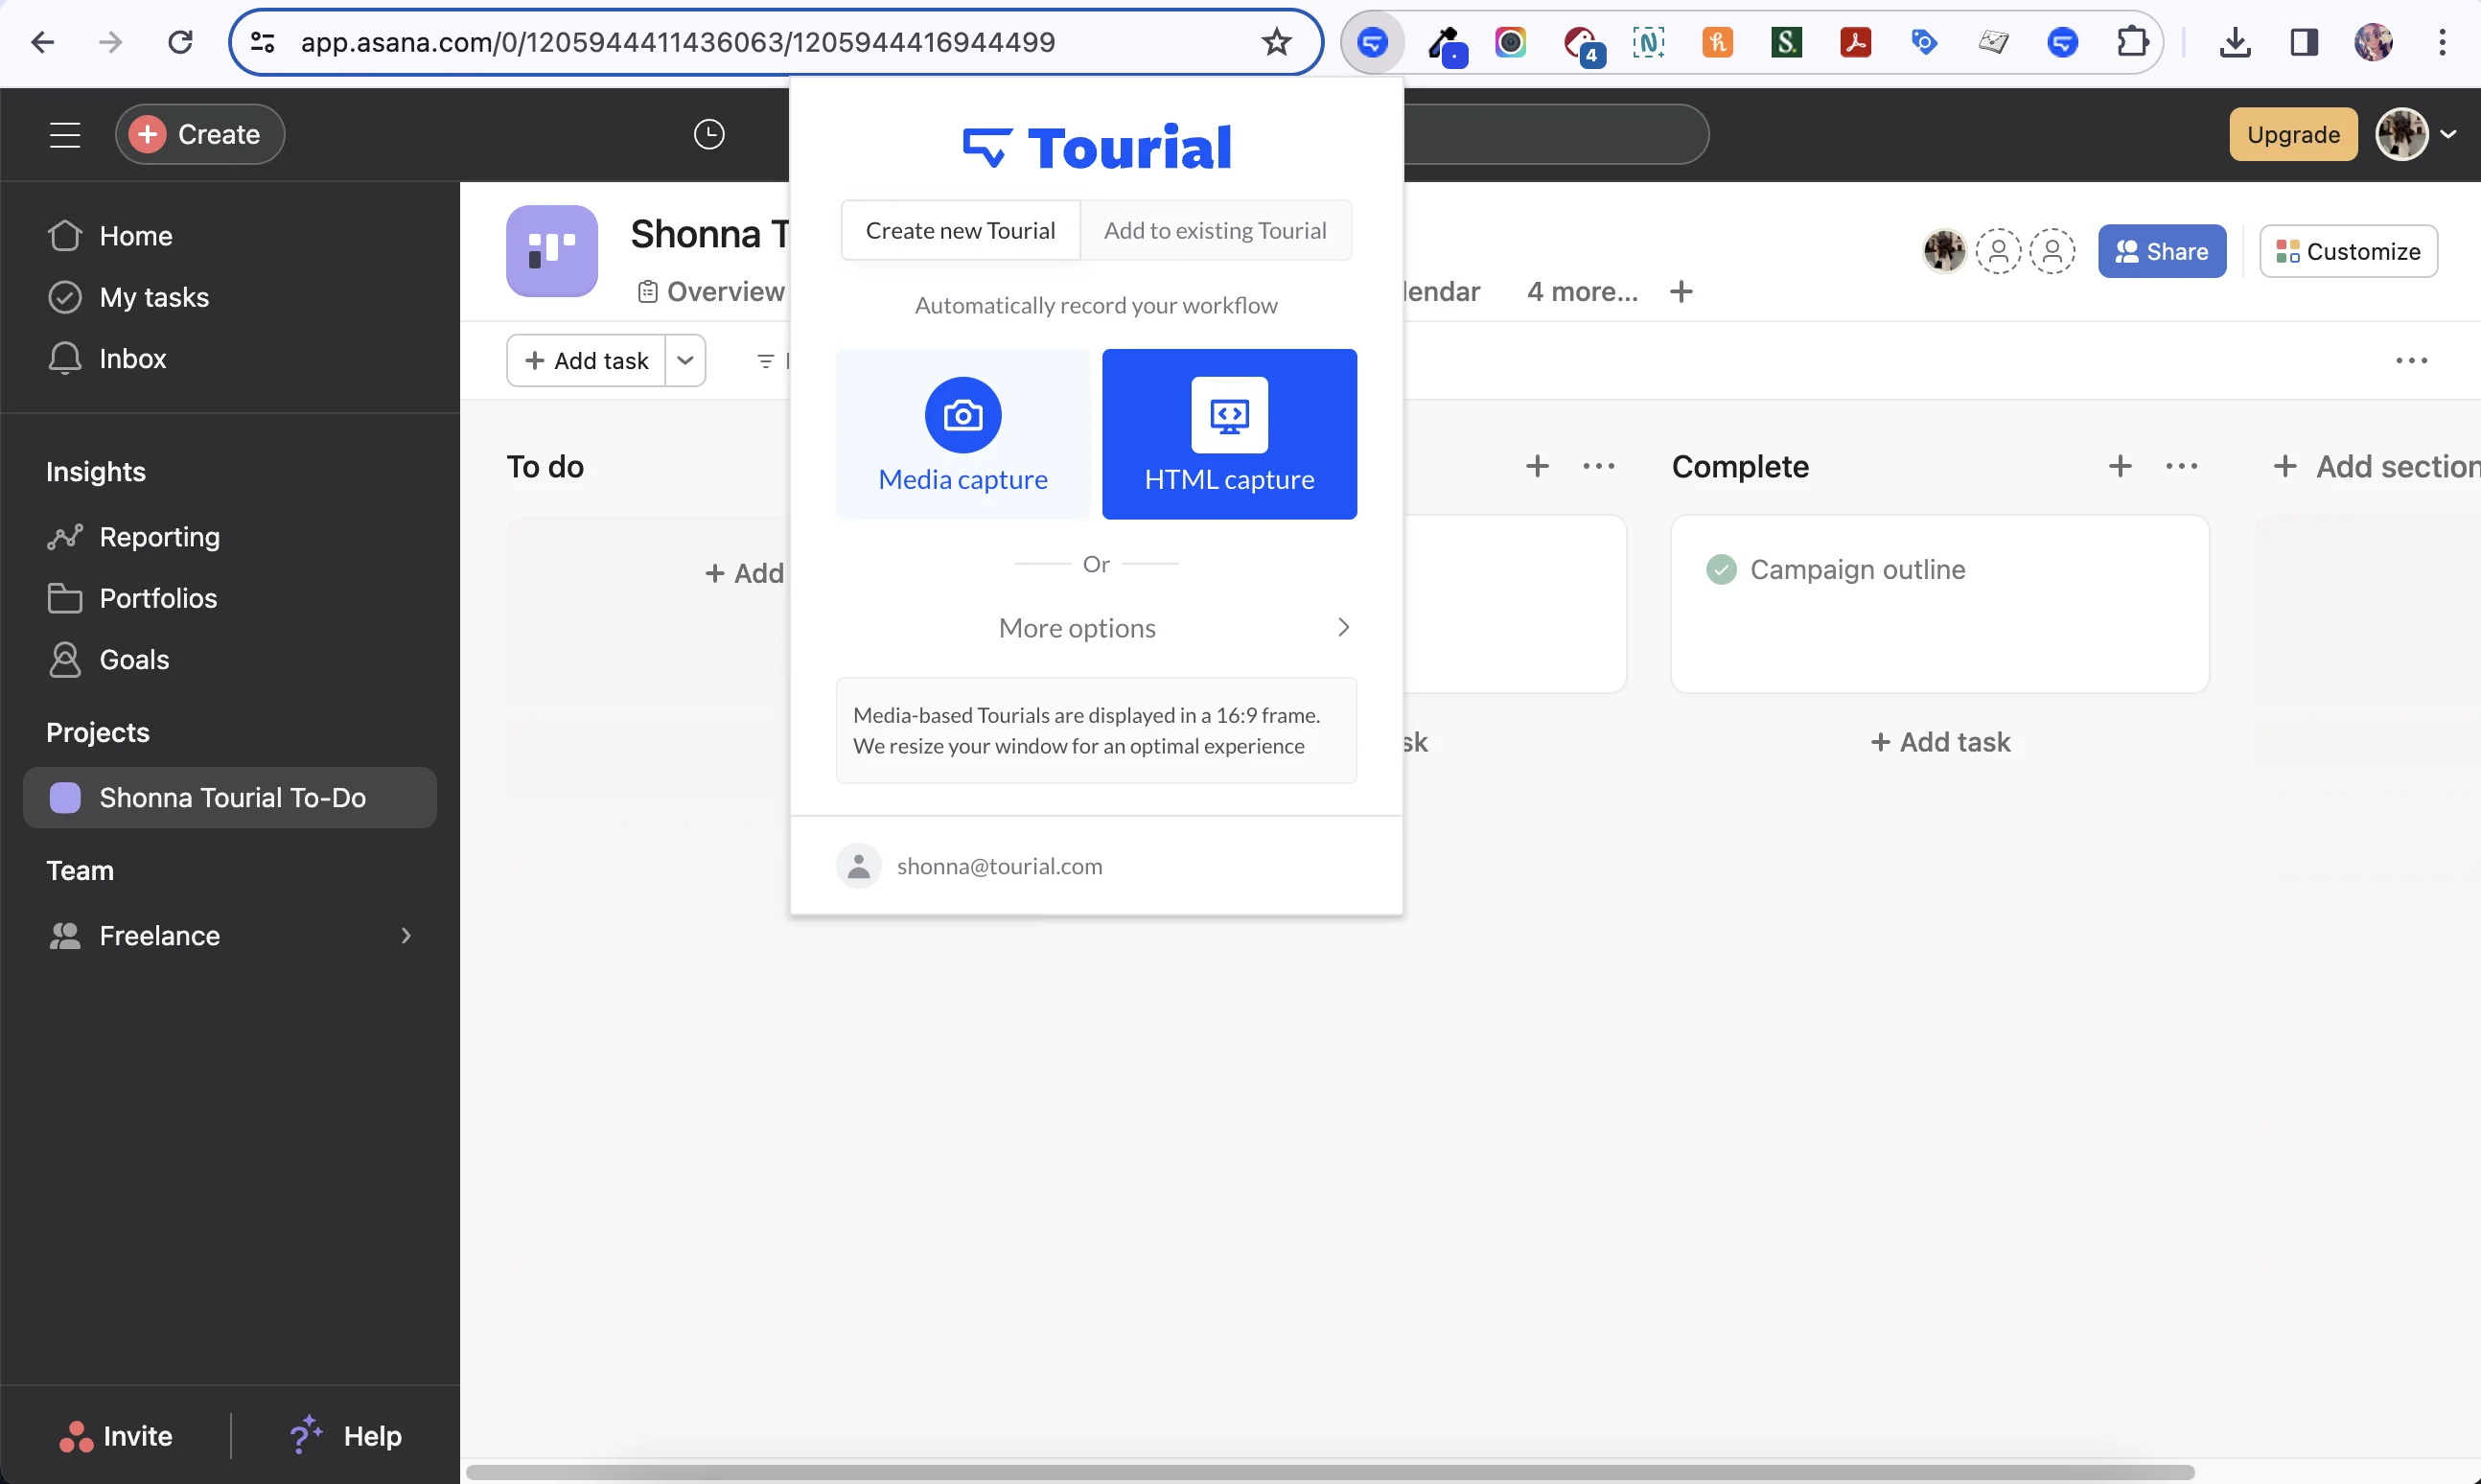Open Chrome downloads icon

[2234, 42]
